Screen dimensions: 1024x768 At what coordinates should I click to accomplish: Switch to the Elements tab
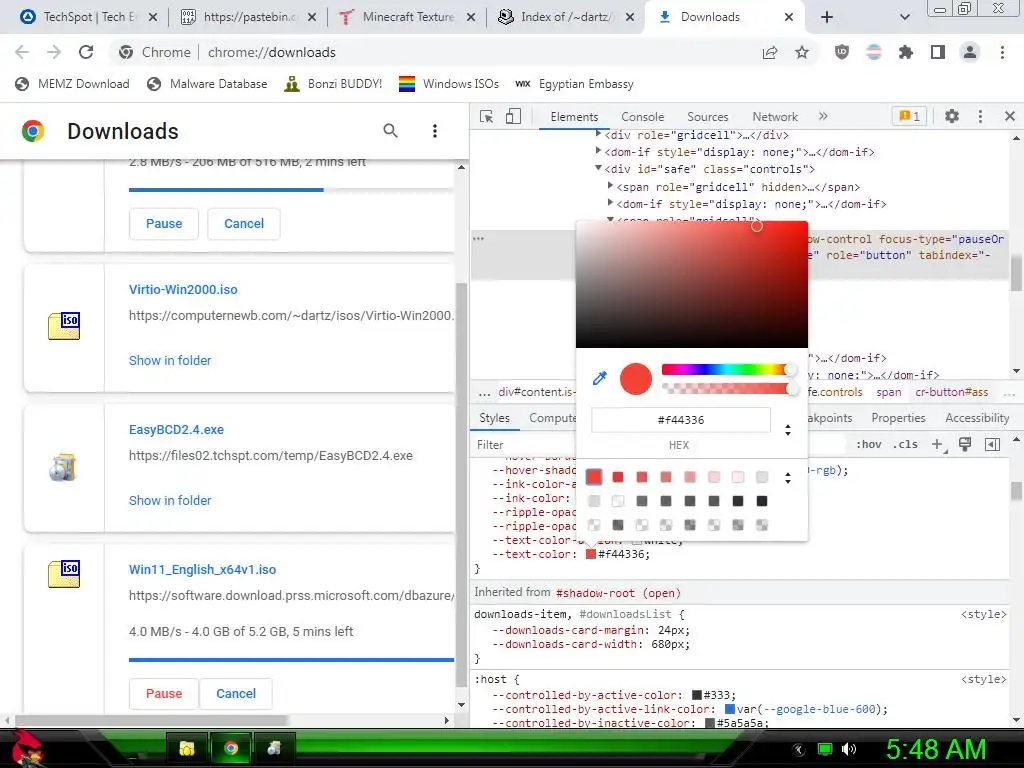coord(574,116)
